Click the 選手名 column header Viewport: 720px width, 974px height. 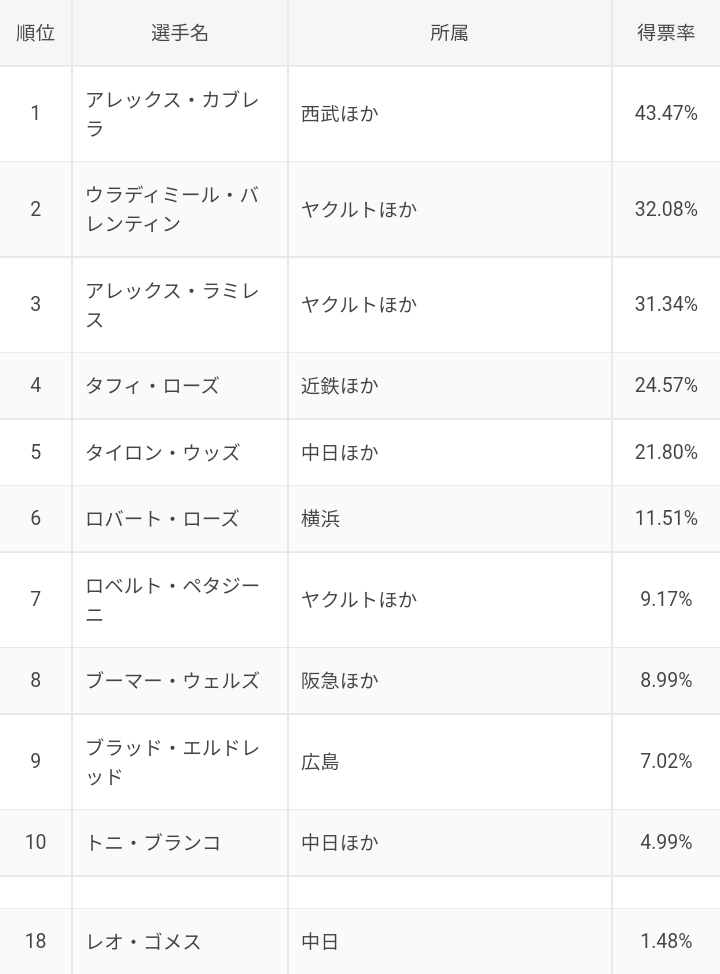click(180, 32)
